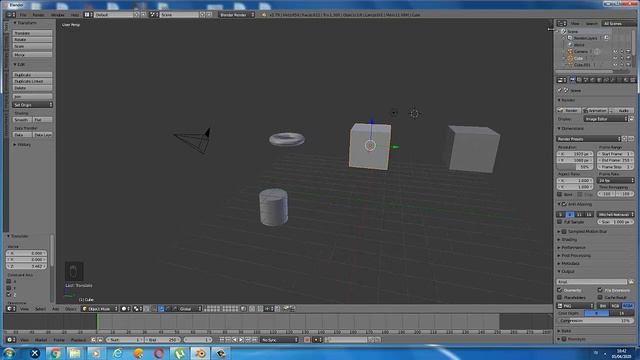Click the Animation render button
Viewport: 640px width, 360px height.
(595, 110)
